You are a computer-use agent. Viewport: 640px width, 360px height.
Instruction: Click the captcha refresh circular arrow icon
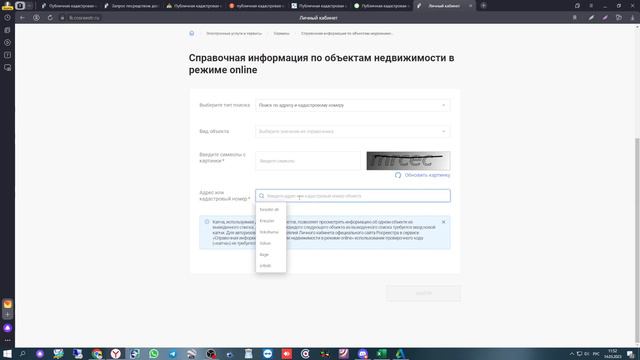398,175
